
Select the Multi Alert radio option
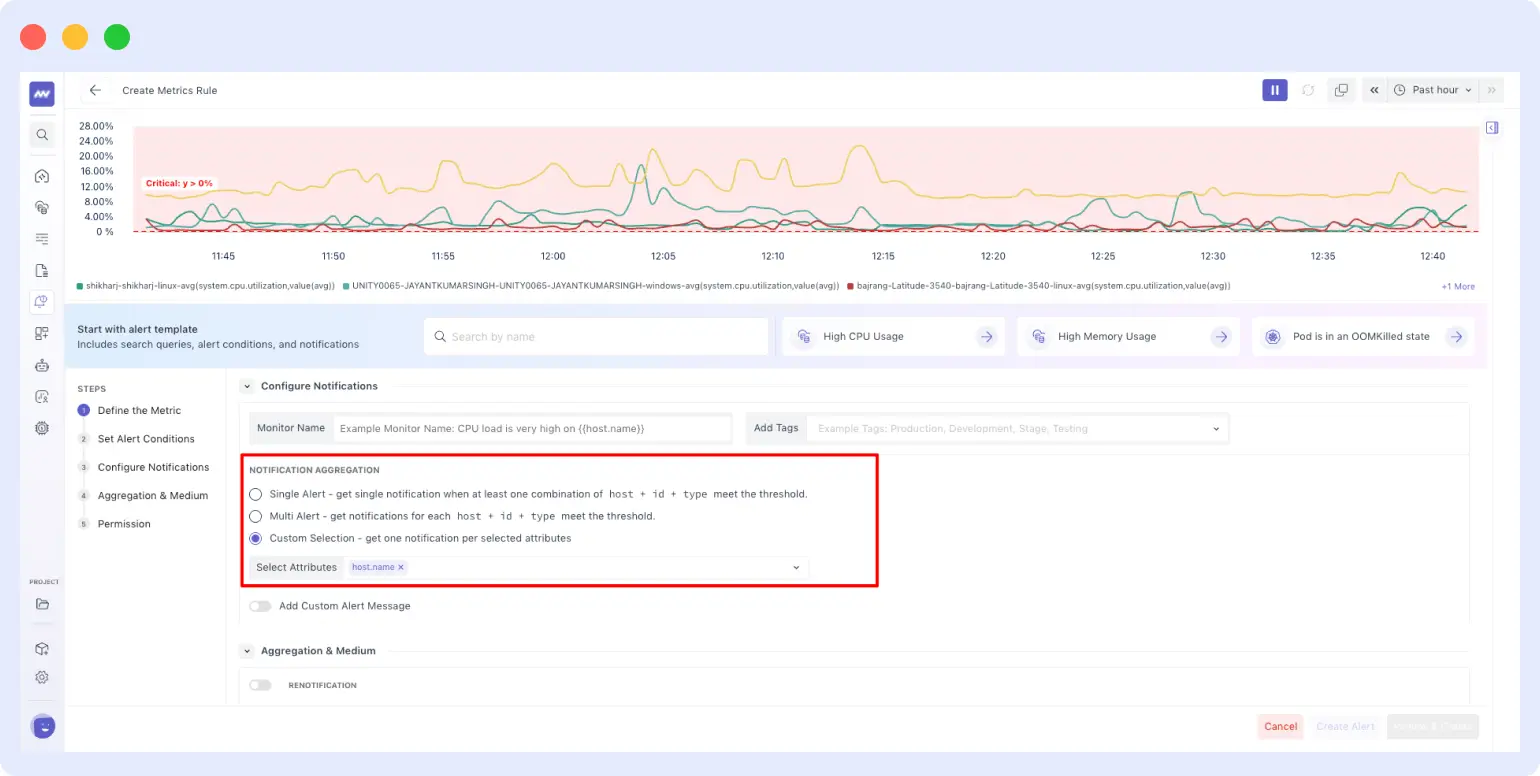tap(256, 516)
